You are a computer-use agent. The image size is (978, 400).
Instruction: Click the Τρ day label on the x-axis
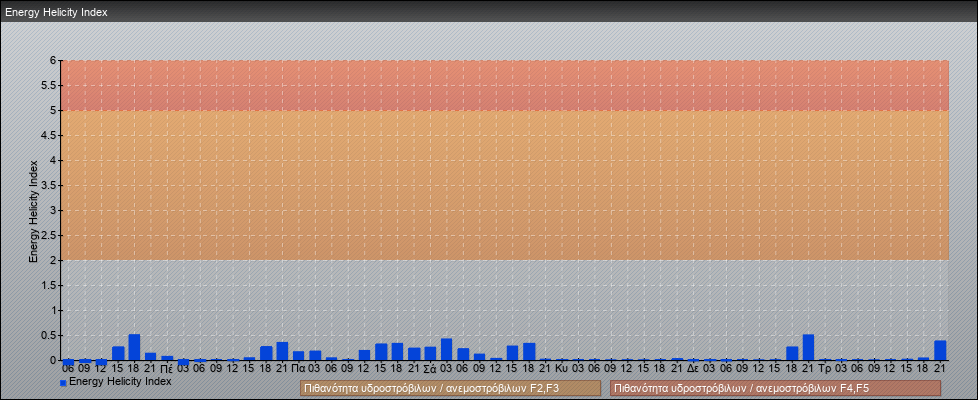pyautogui.click(x=824, y=369)
